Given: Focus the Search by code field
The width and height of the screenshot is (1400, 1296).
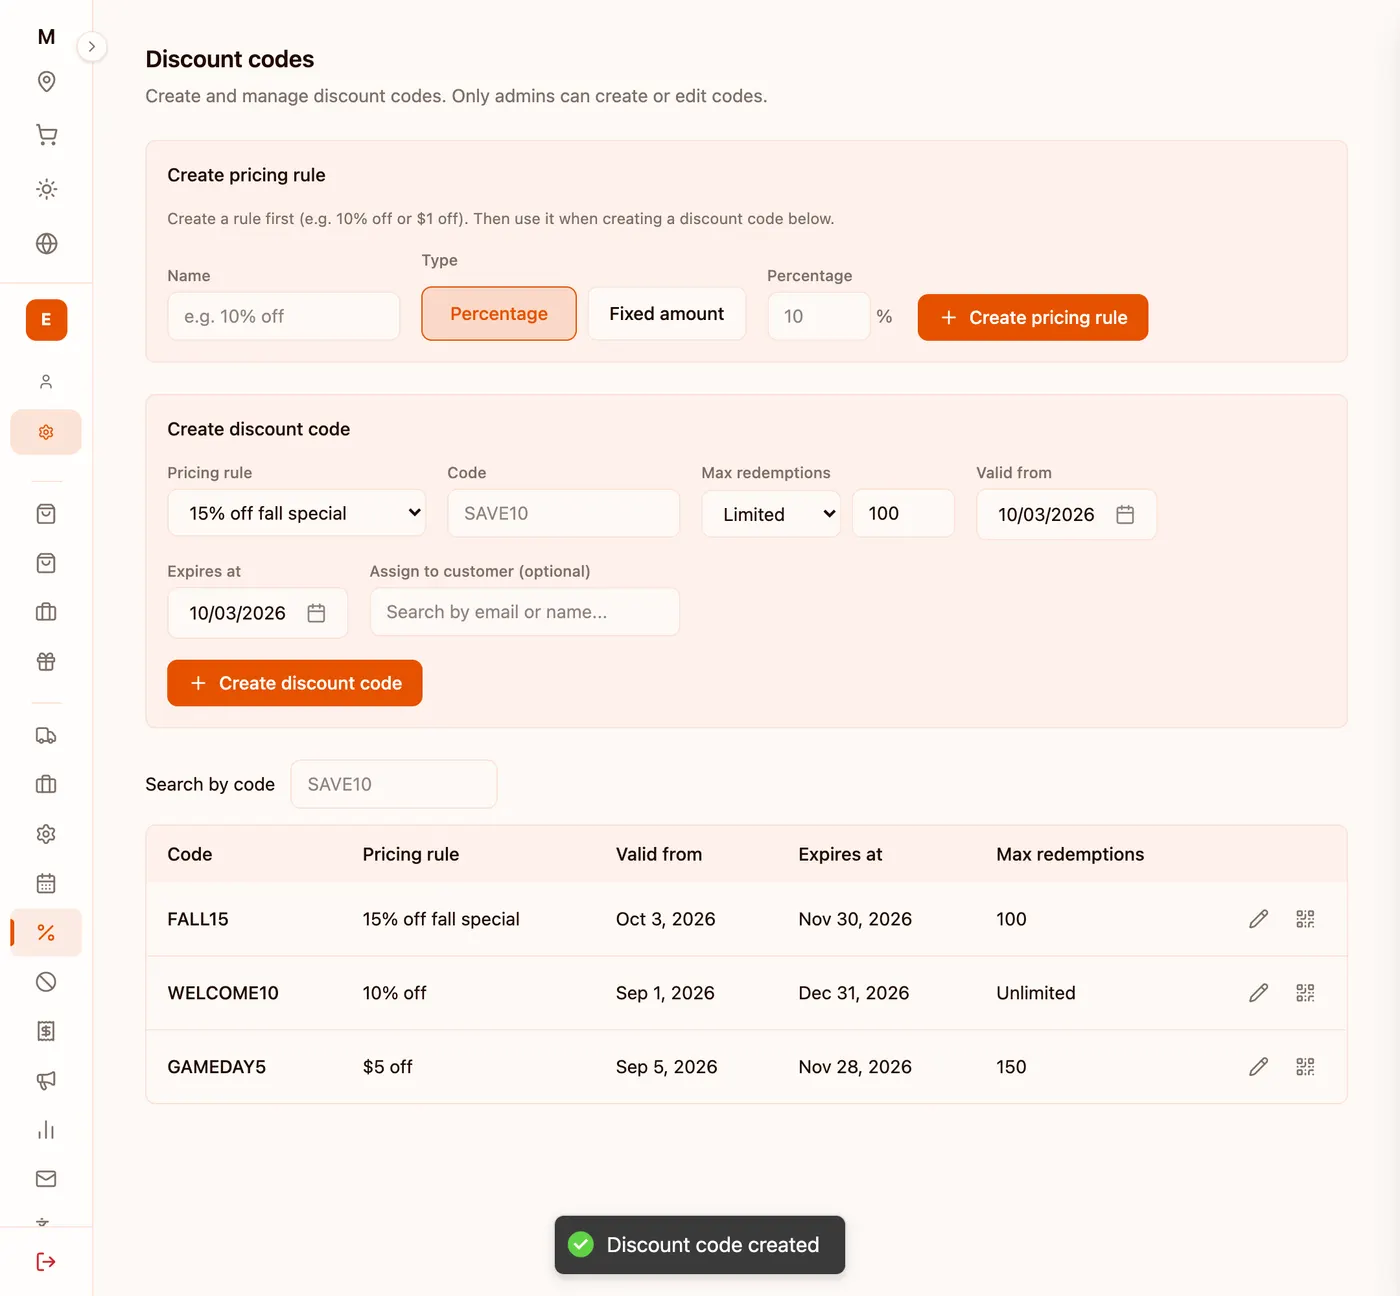Looking at the screenshot, I should [x=394, y=784].
